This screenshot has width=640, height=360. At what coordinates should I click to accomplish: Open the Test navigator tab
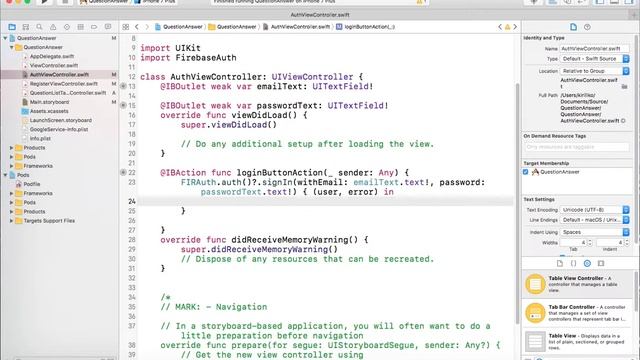[x=67, y=27]
